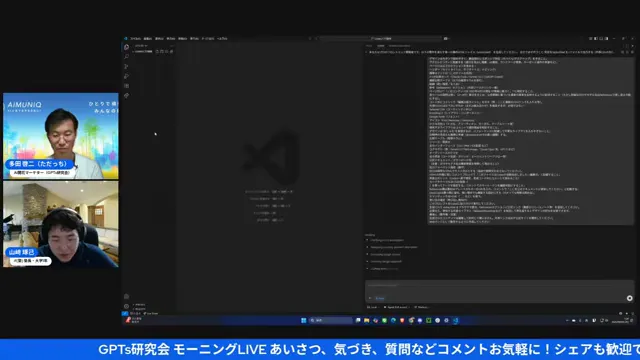Click the send button in the chat input
The width and height of the screenshot is (640, 360).
(629, 298)
